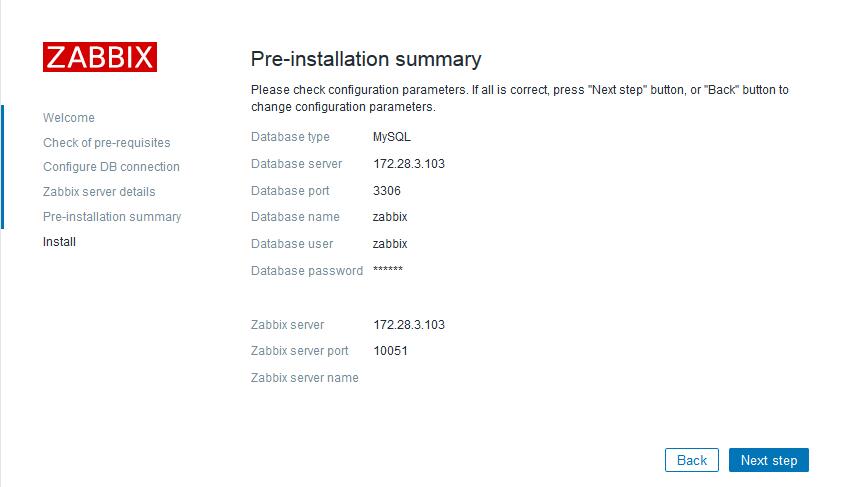
Task: Click the Zabbix server port 10051
Action: click(390, 351)
